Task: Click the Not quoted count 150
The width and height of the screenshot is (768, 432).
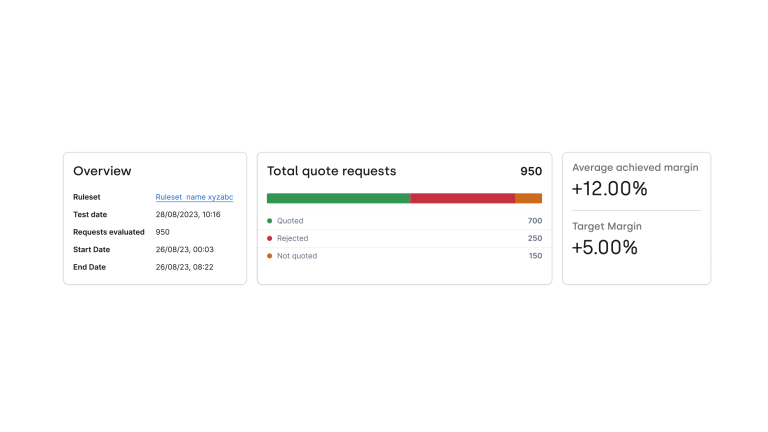Action: click(535, 256)
